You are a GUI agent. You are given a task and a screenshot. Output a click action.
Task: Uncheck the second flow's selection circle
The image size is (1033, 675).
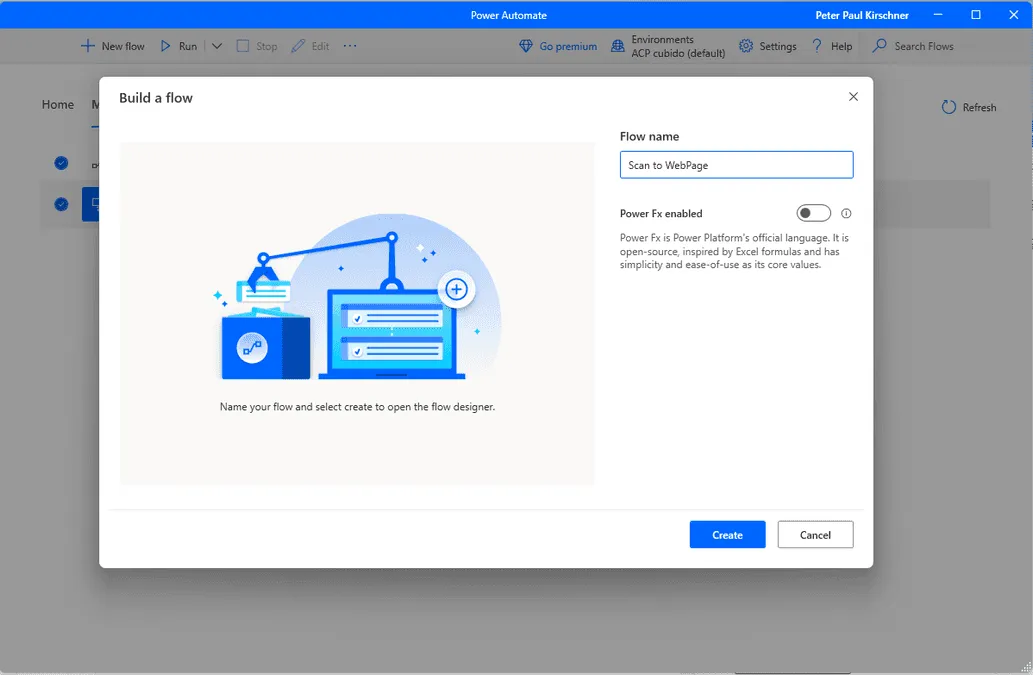60,204
